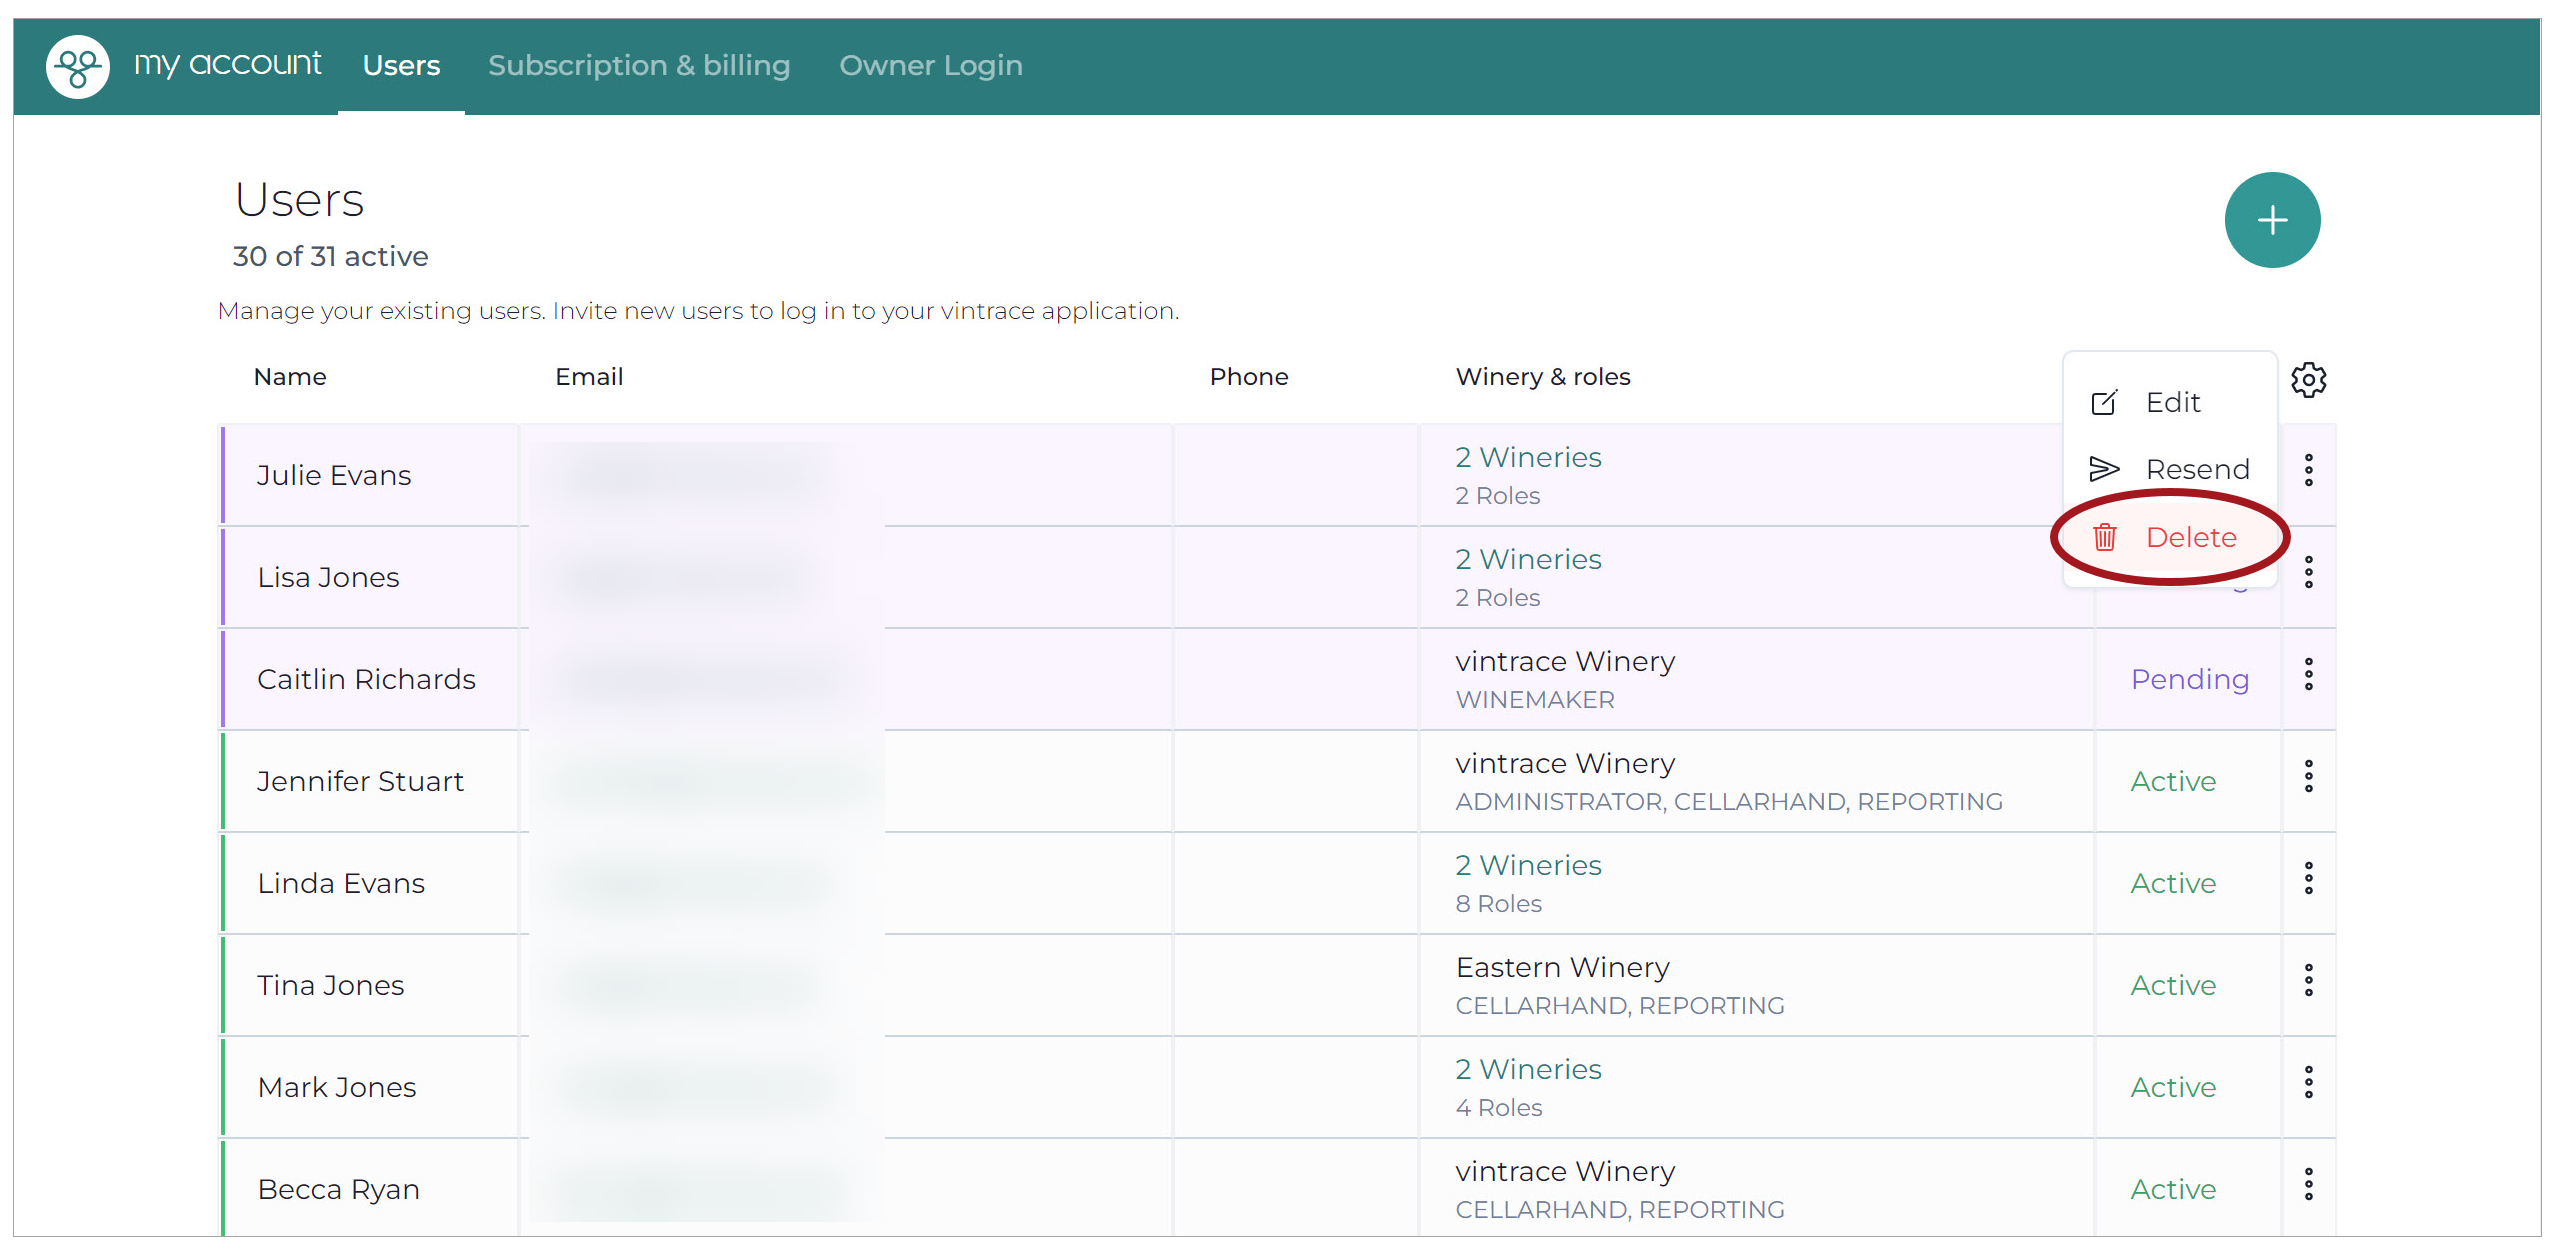Open three-dot menu for Caitlin Richards

(2308, 674)
